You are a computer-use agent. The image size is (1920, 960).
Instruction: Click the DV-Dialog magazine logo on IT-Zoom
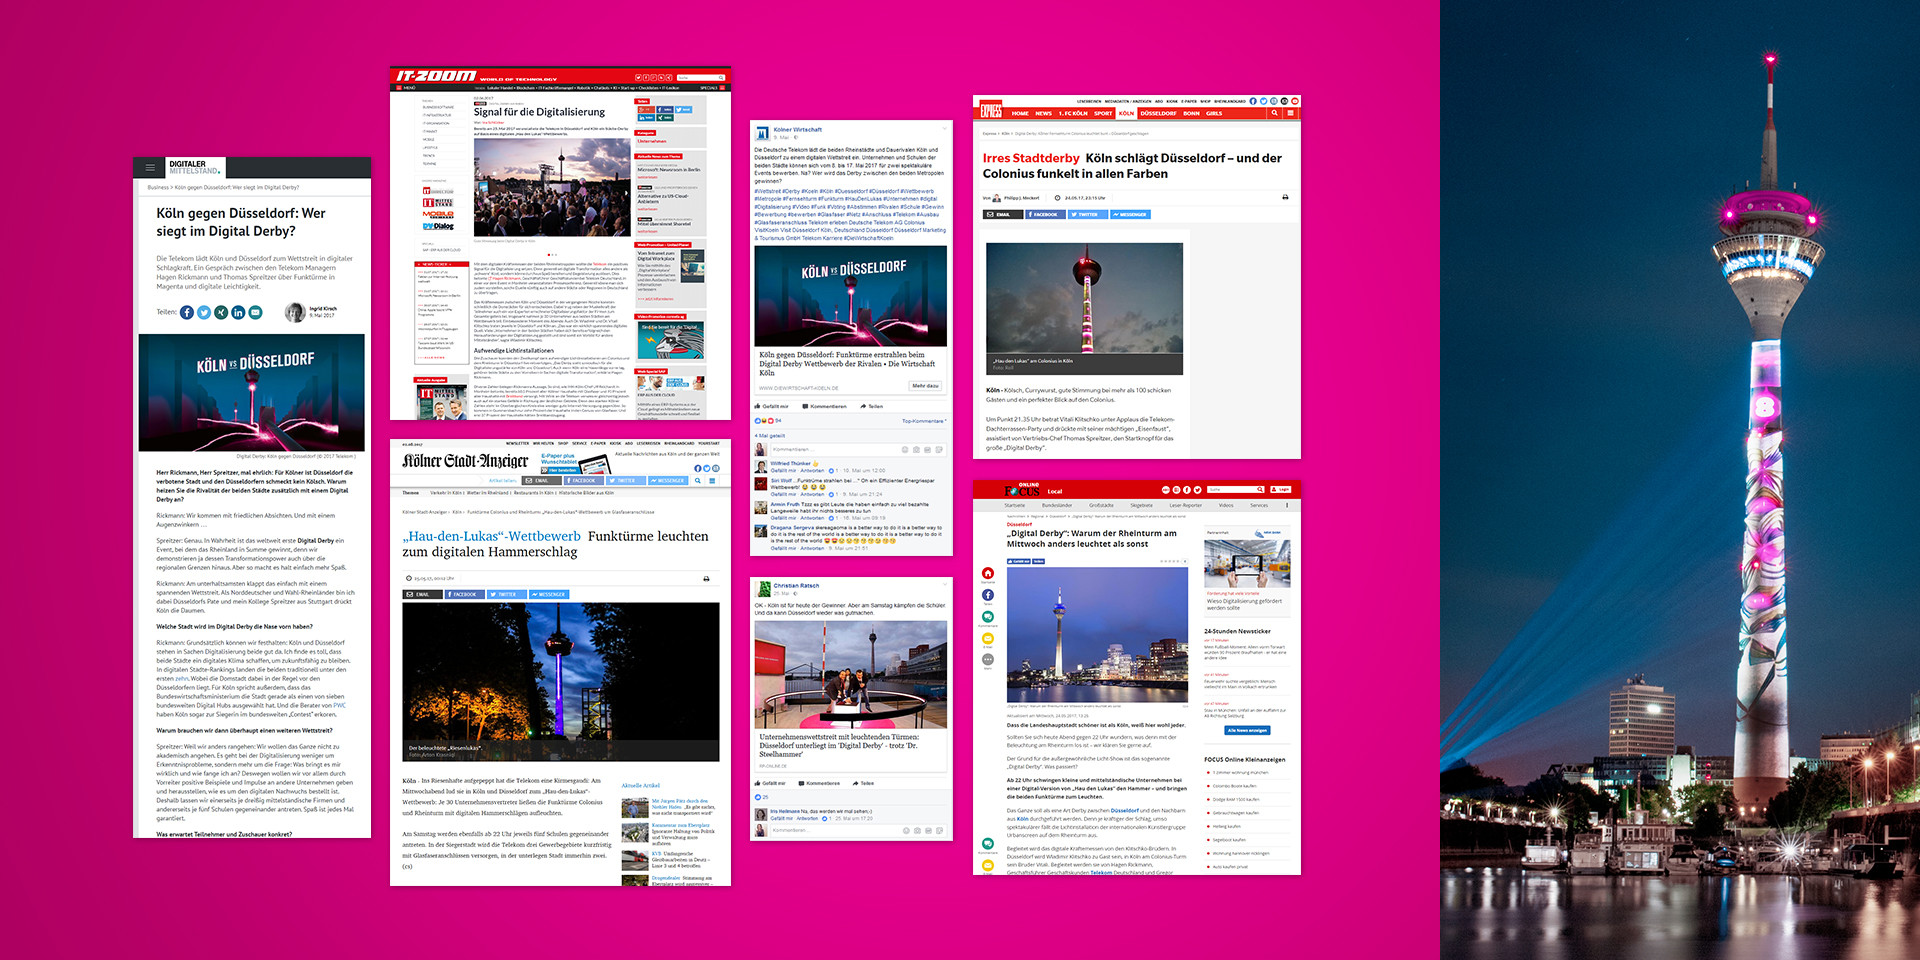point(438,226)
